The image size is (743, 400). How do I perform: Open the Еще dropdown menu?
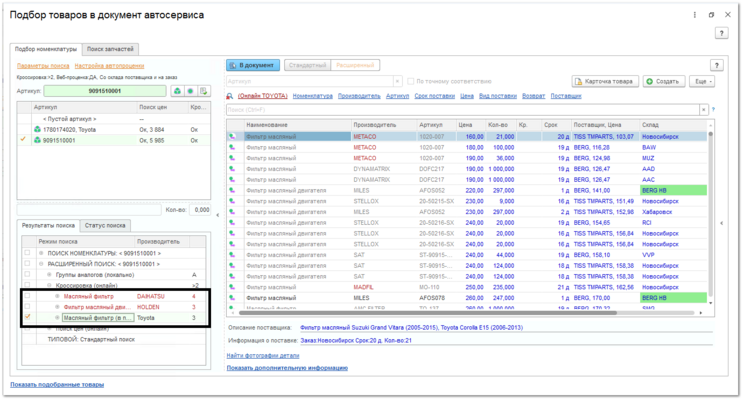coord(702,82)
